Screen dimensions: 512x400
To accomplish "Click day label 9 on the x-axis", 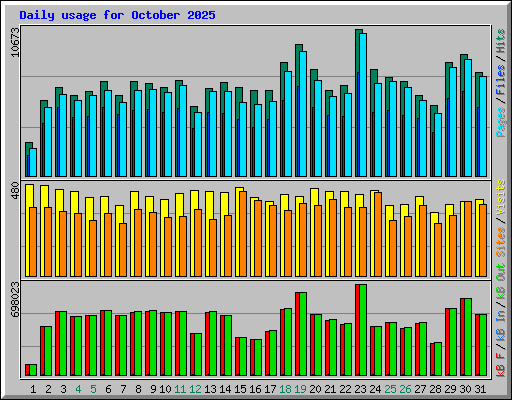I will [x=153, y=389].
